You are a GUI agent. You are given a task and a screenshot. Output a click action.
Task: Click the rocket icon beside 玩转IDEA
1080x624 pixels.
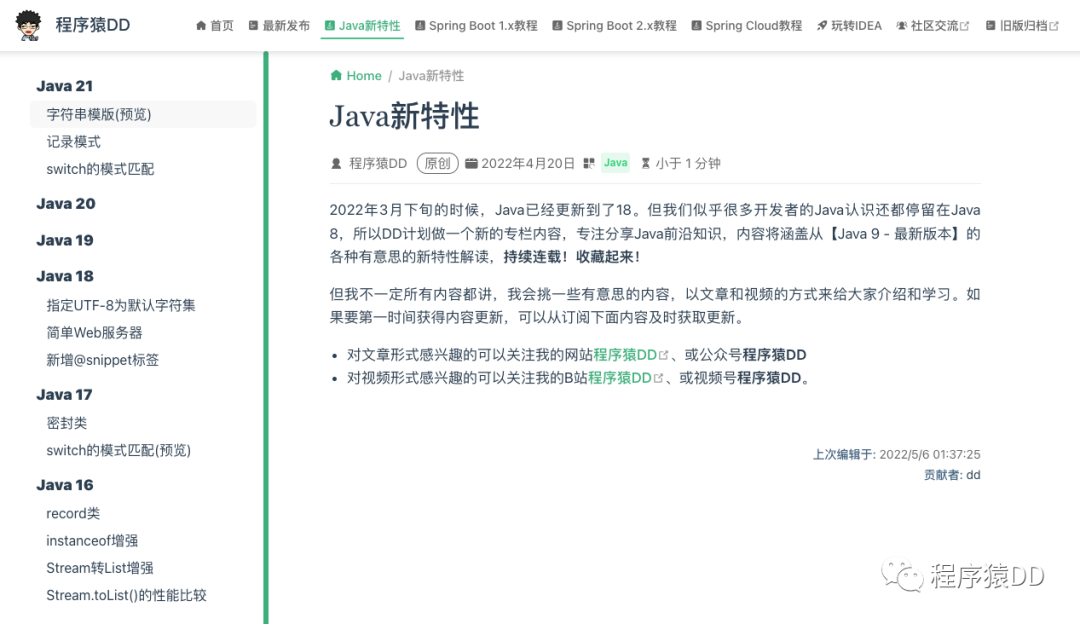[x=822, y=25]
